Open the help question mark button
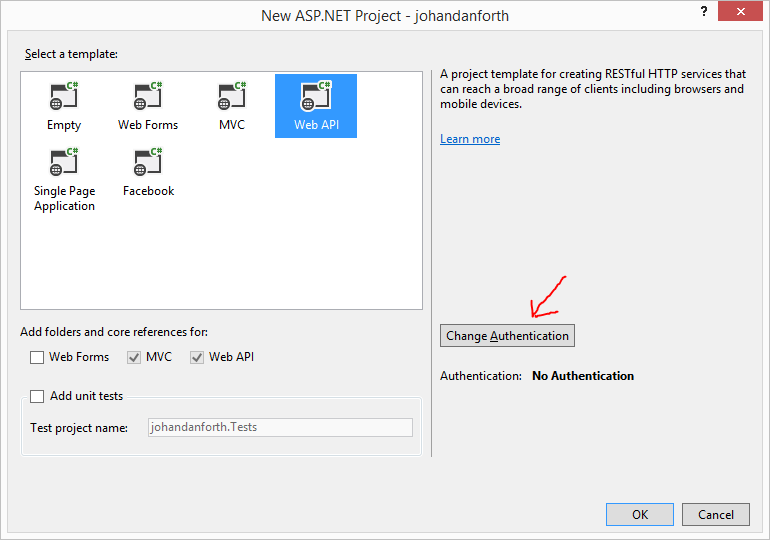 pos(704,12)
